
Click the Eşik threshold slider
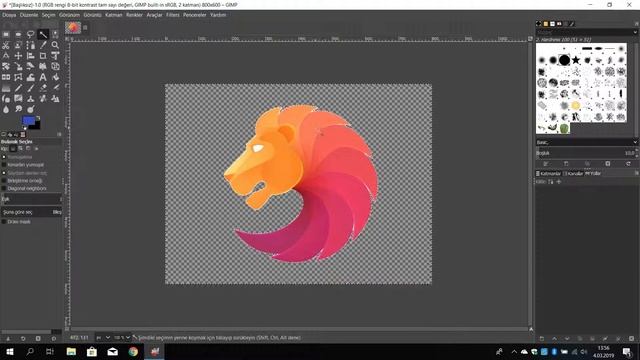pos(31,199)
